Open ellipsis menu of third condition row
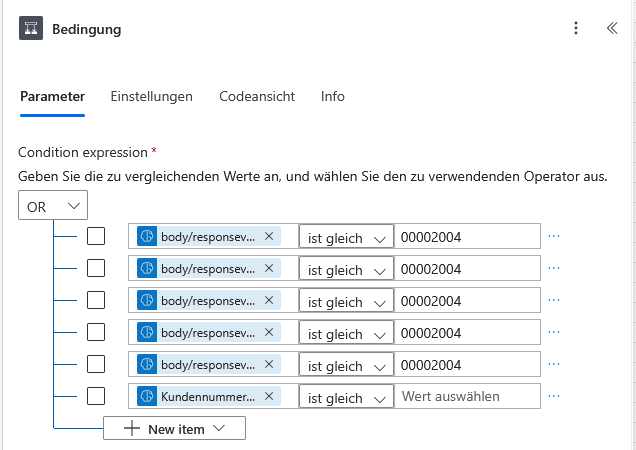 (x=554, y=300)
